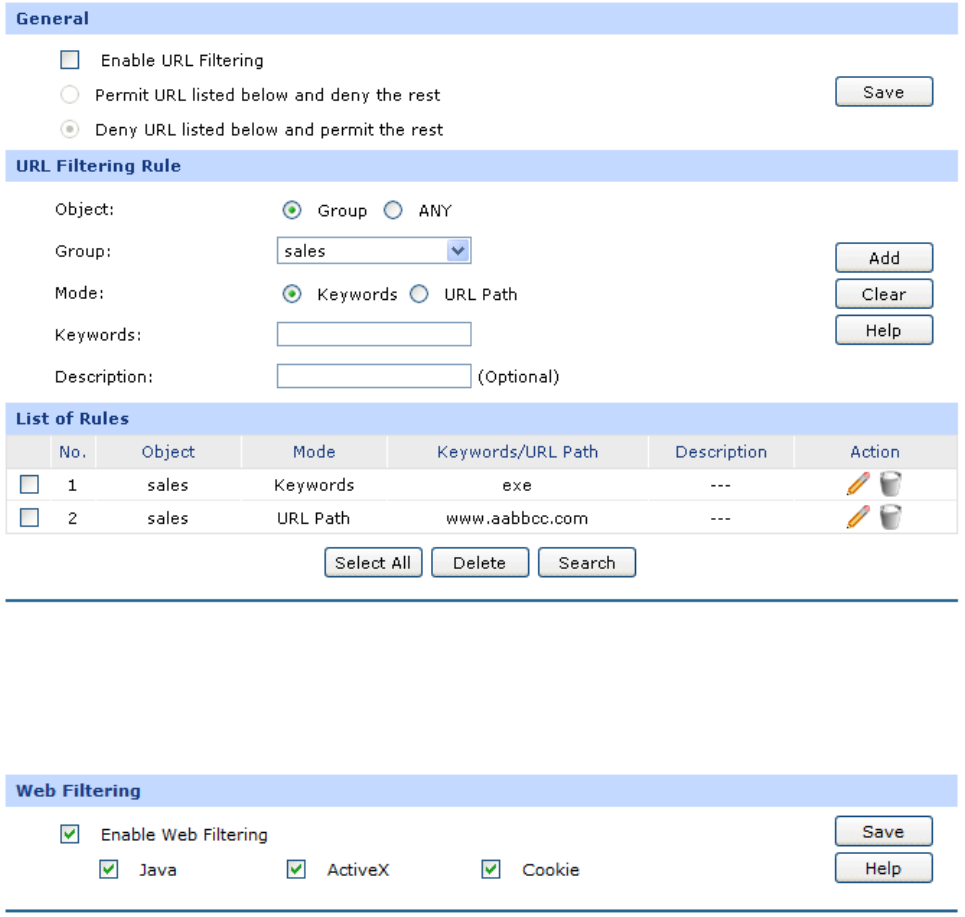Click the Description column header

(721, 452)
